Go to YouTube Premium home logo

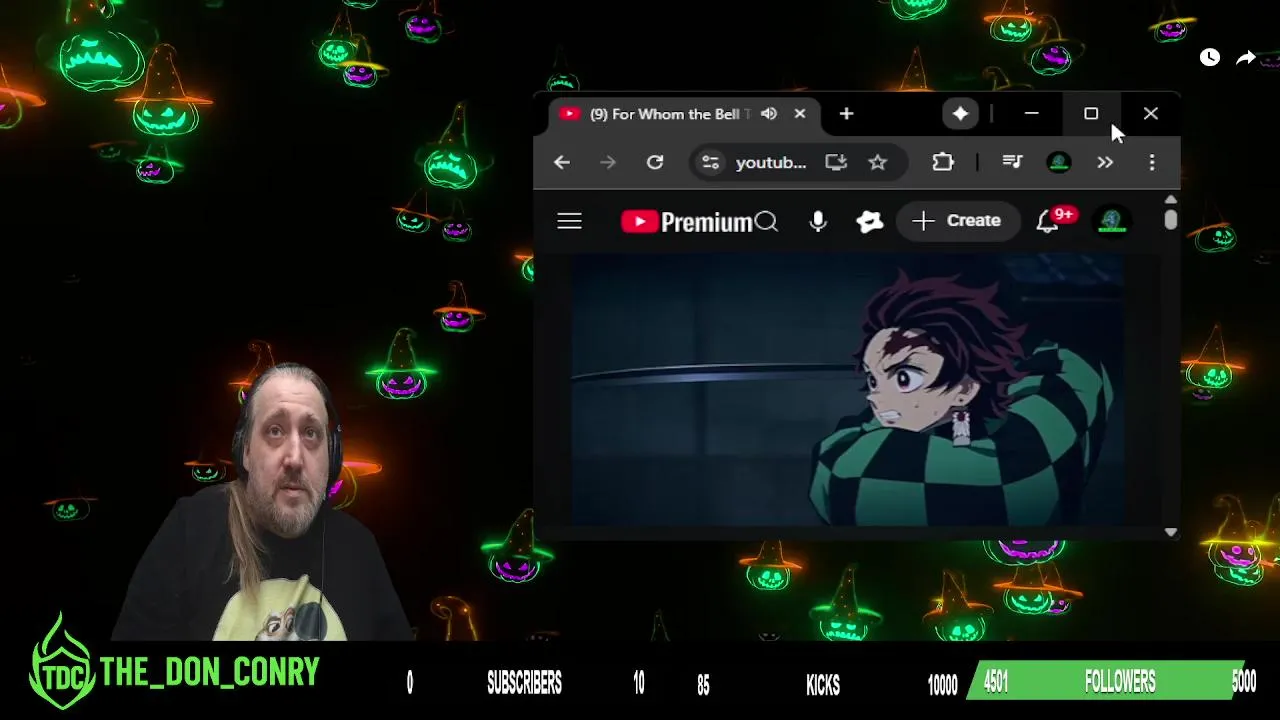pos(686,222)
